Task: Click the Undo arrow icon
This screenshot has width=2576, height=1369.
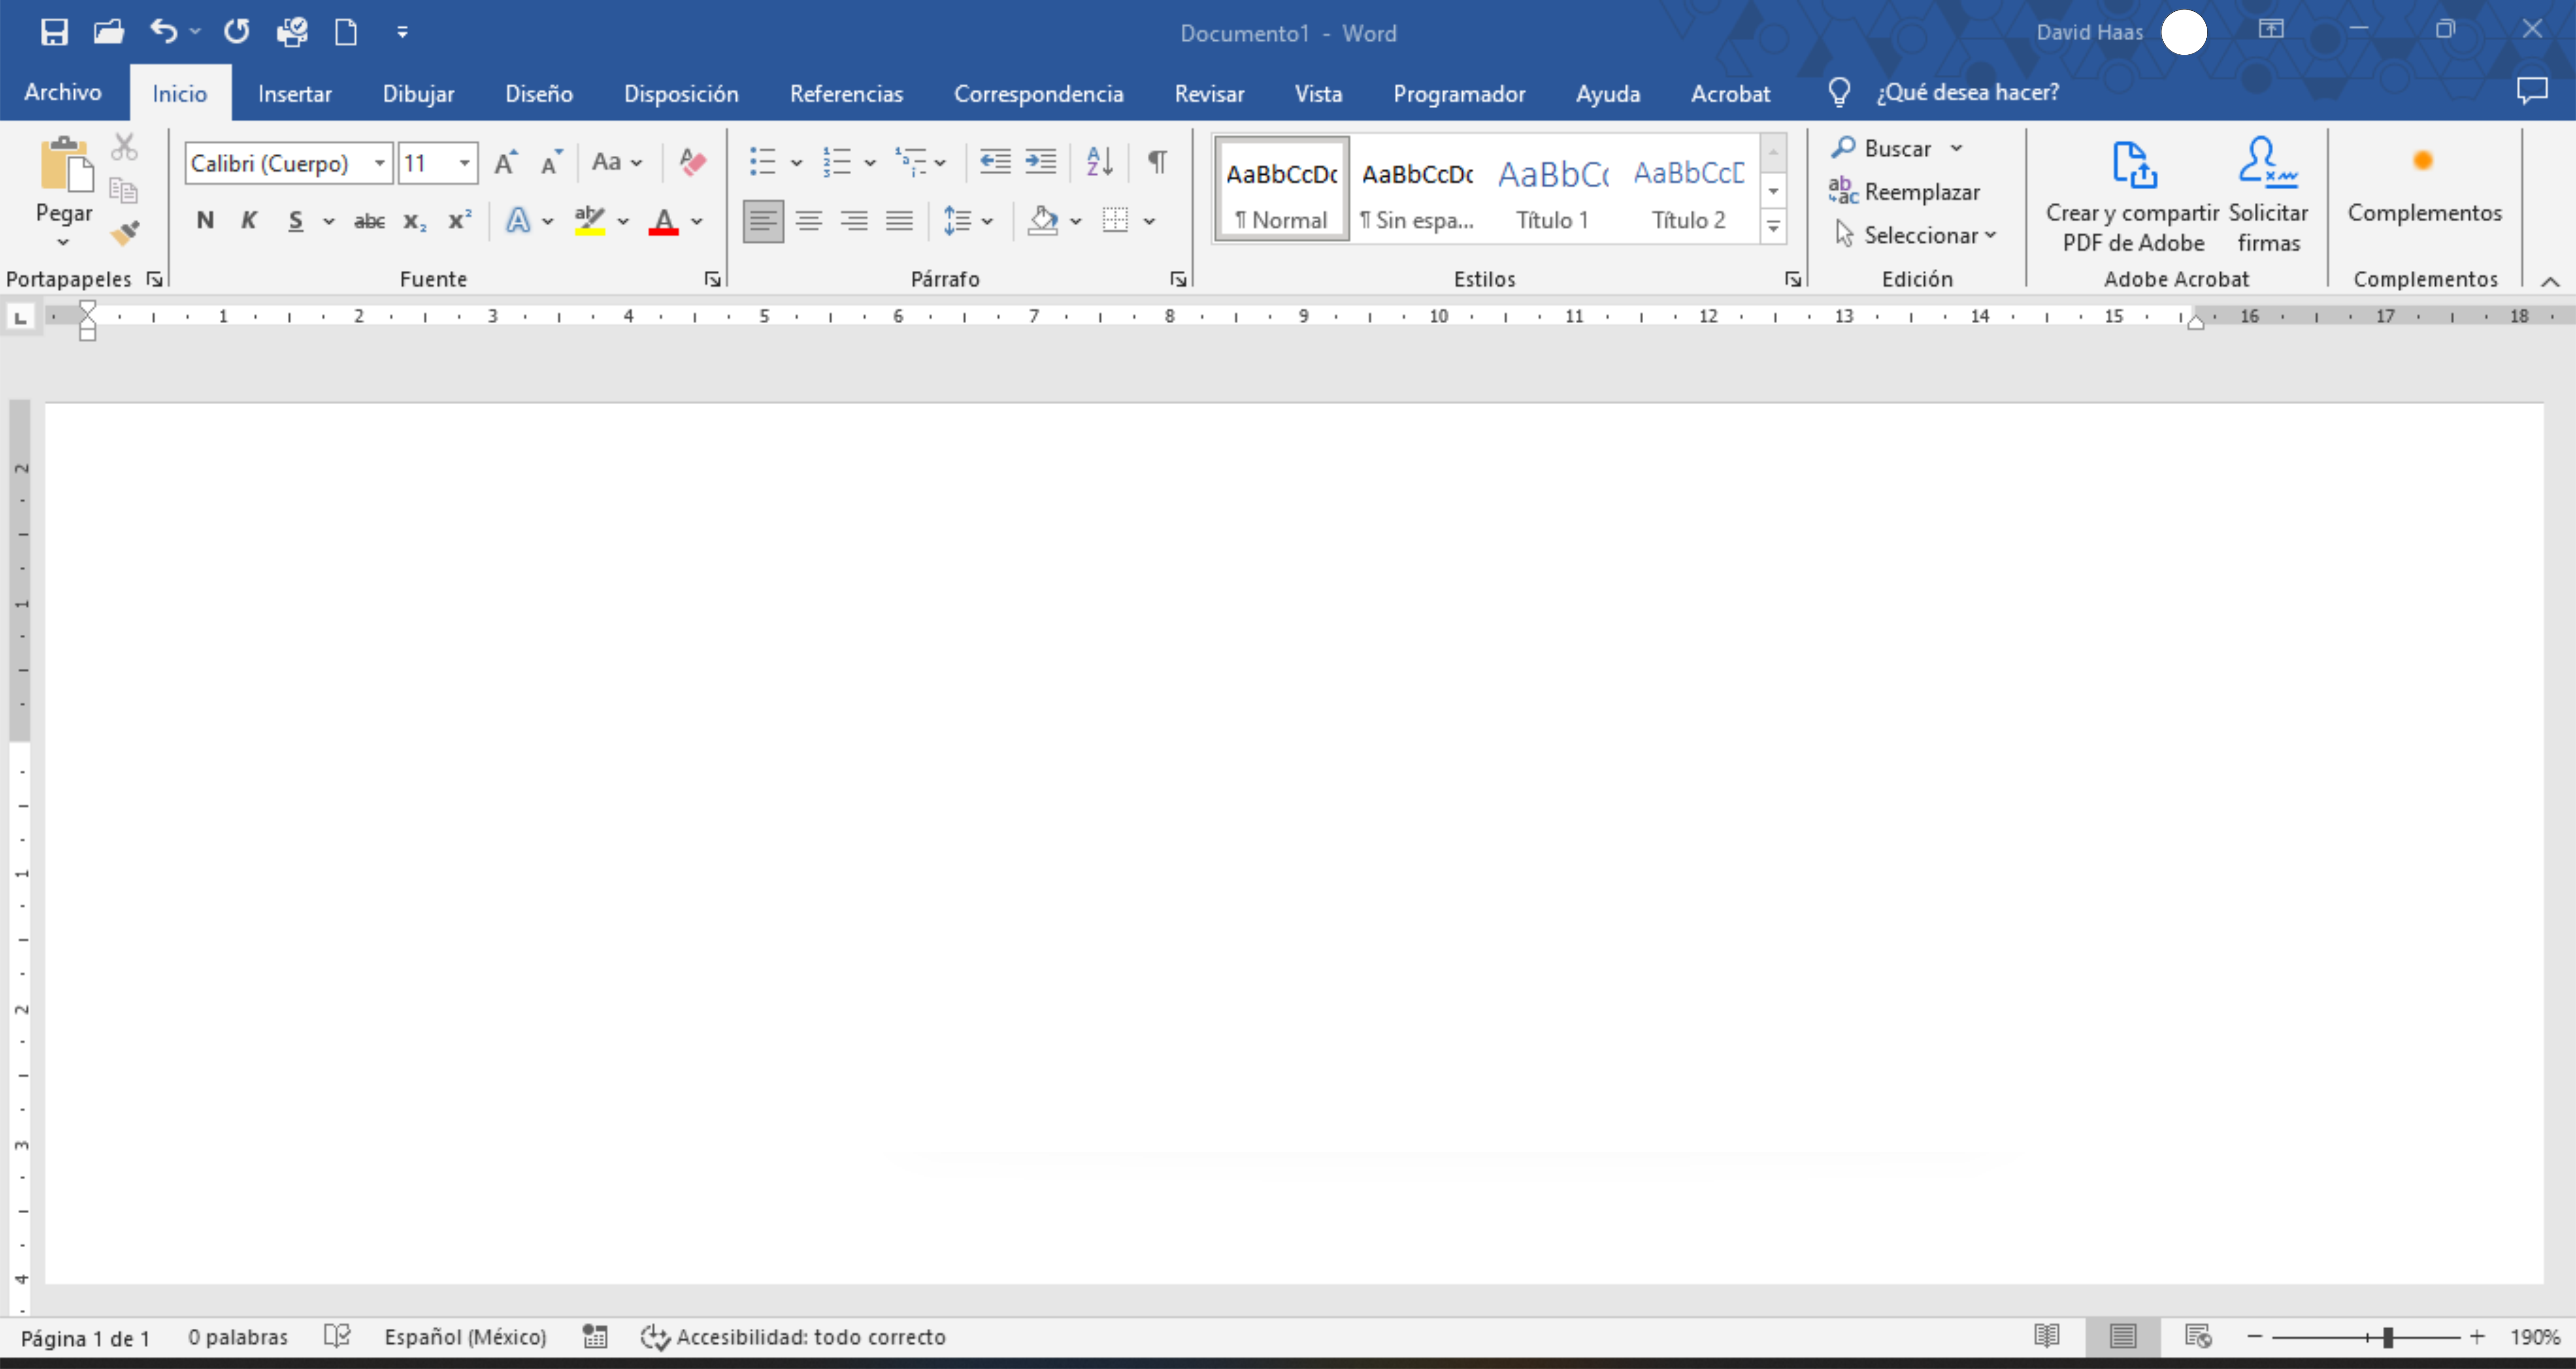Action: coord(164,32)
